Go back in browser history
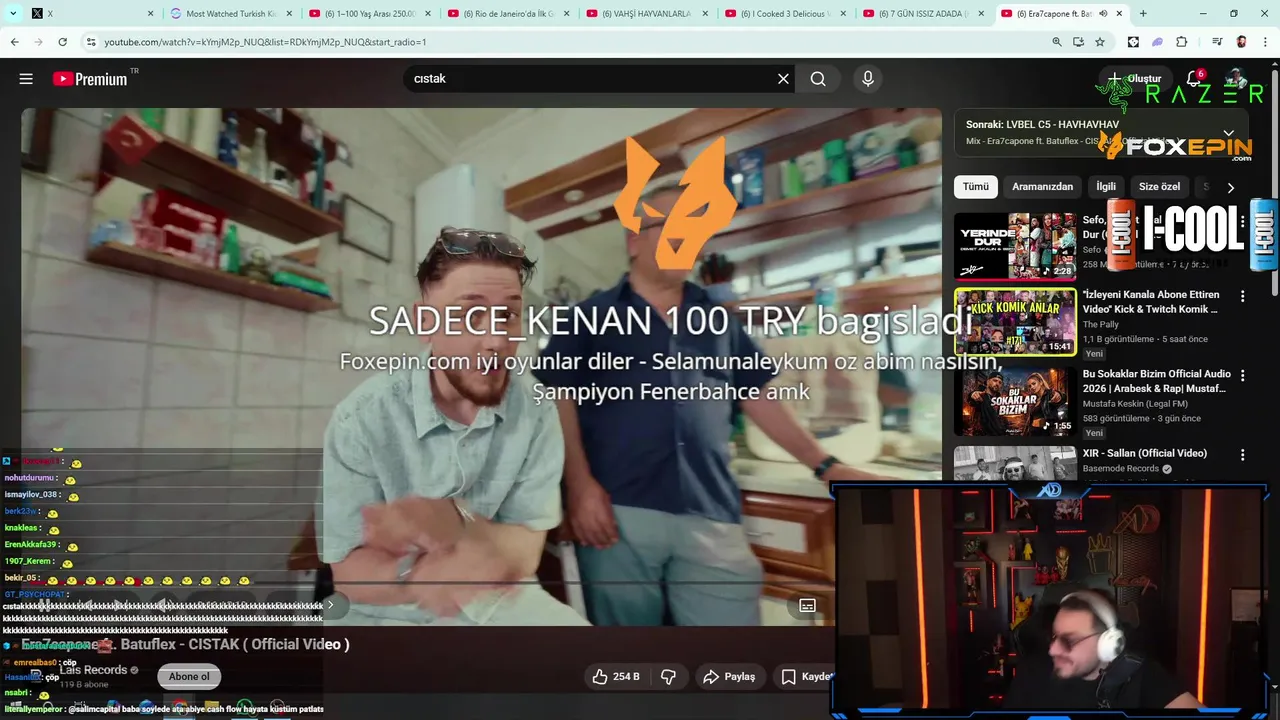Viewport: 1280px width, 720px height. pyautogui.click(x=14, y=42)
